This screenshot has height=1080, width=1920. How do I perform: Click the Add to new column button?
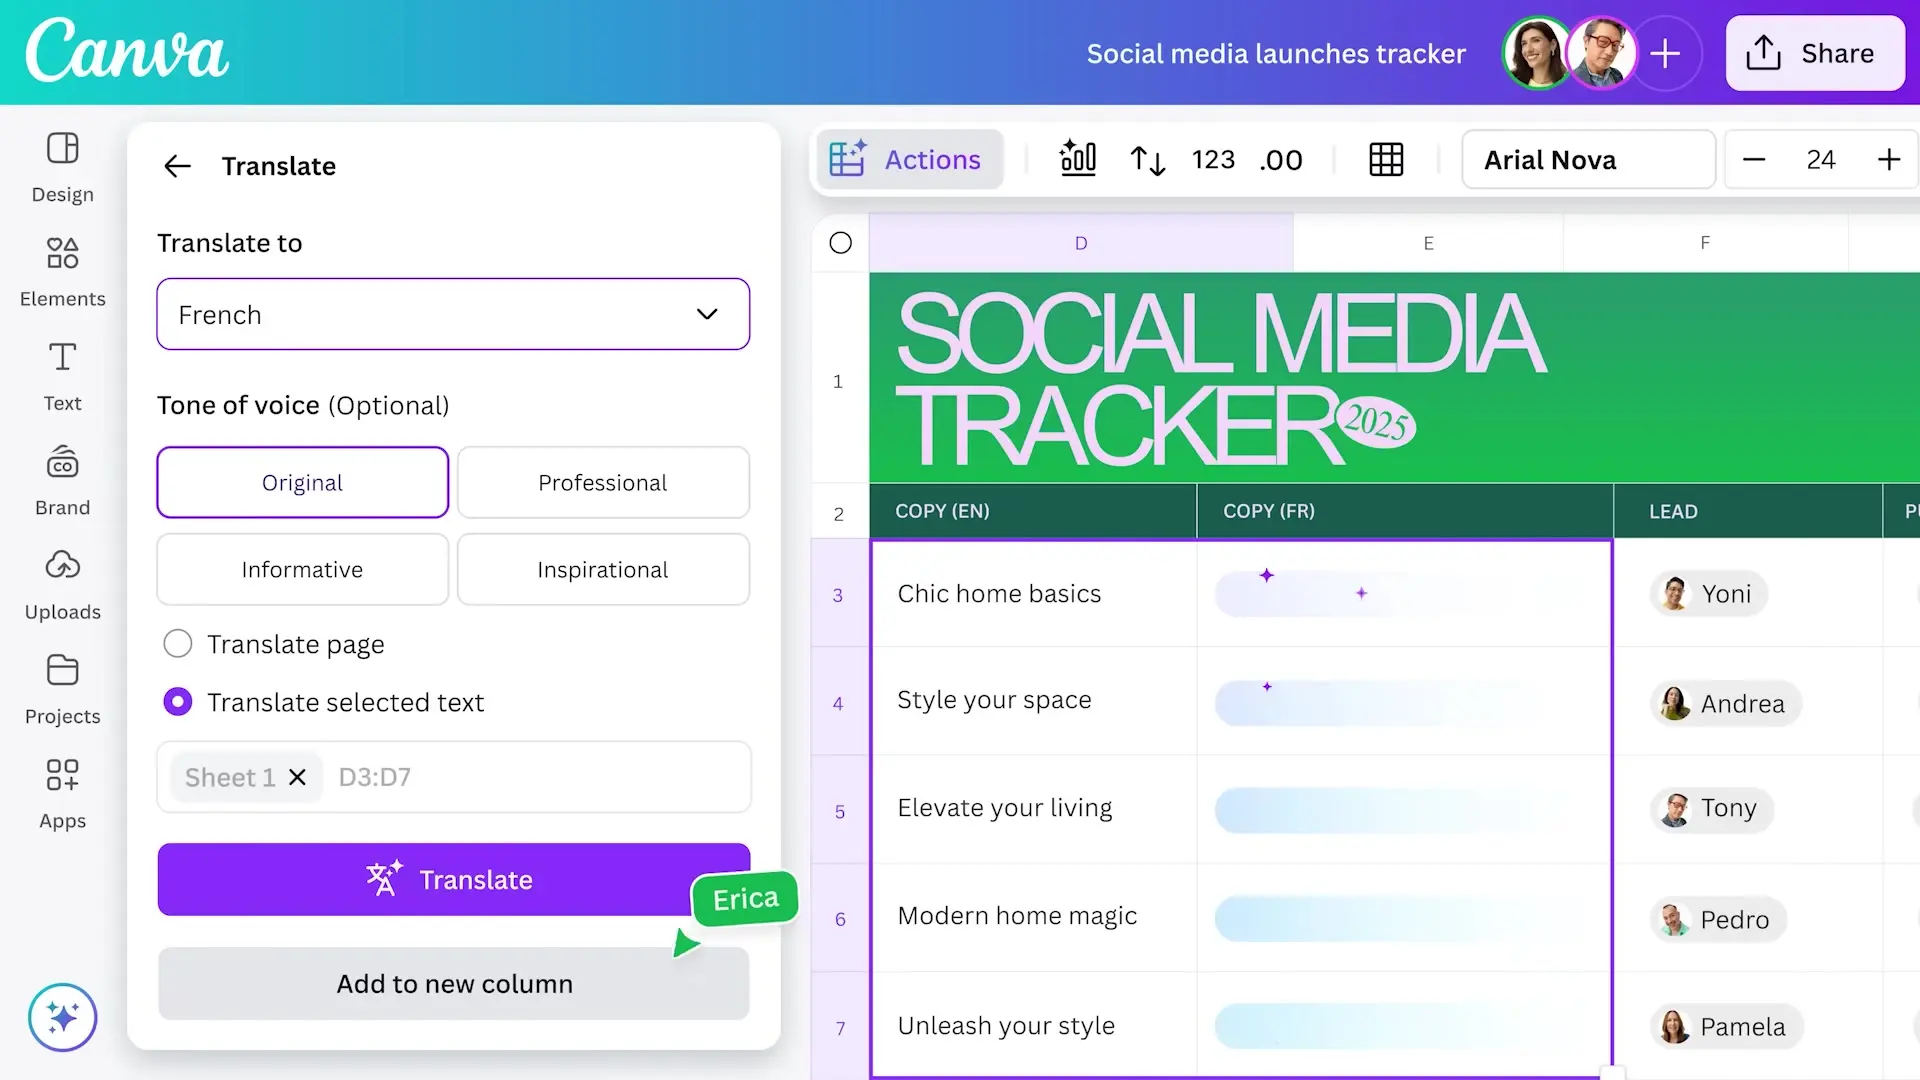click(453, 984)
